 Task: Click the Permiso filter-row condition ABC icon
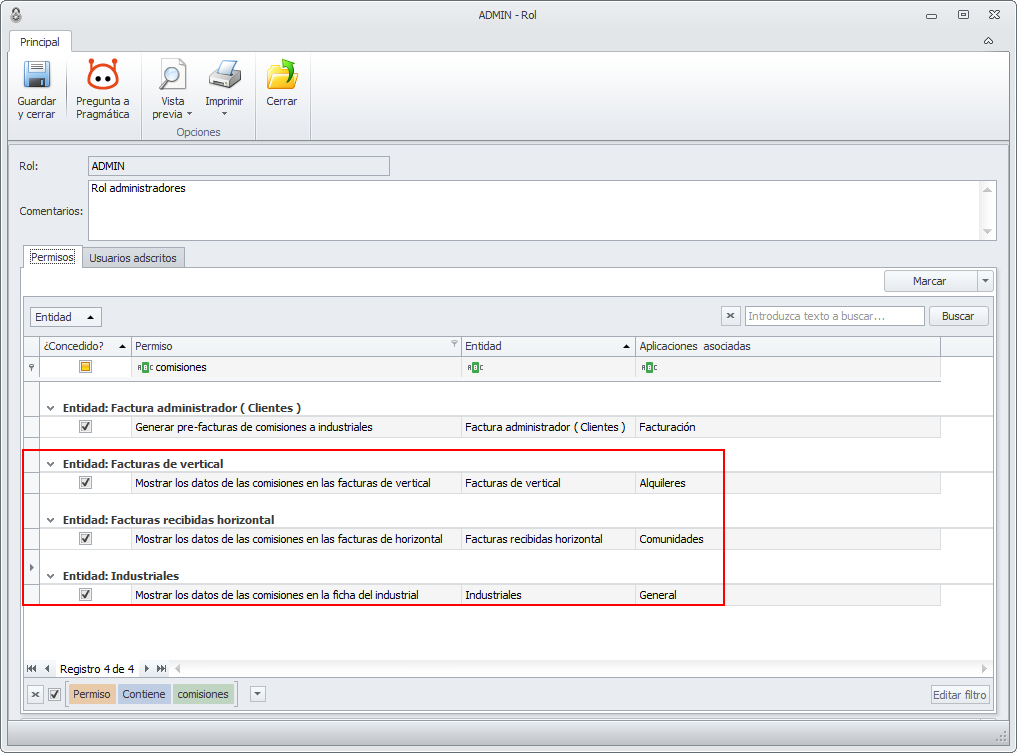pyautogui.click(x=145, y=367)
